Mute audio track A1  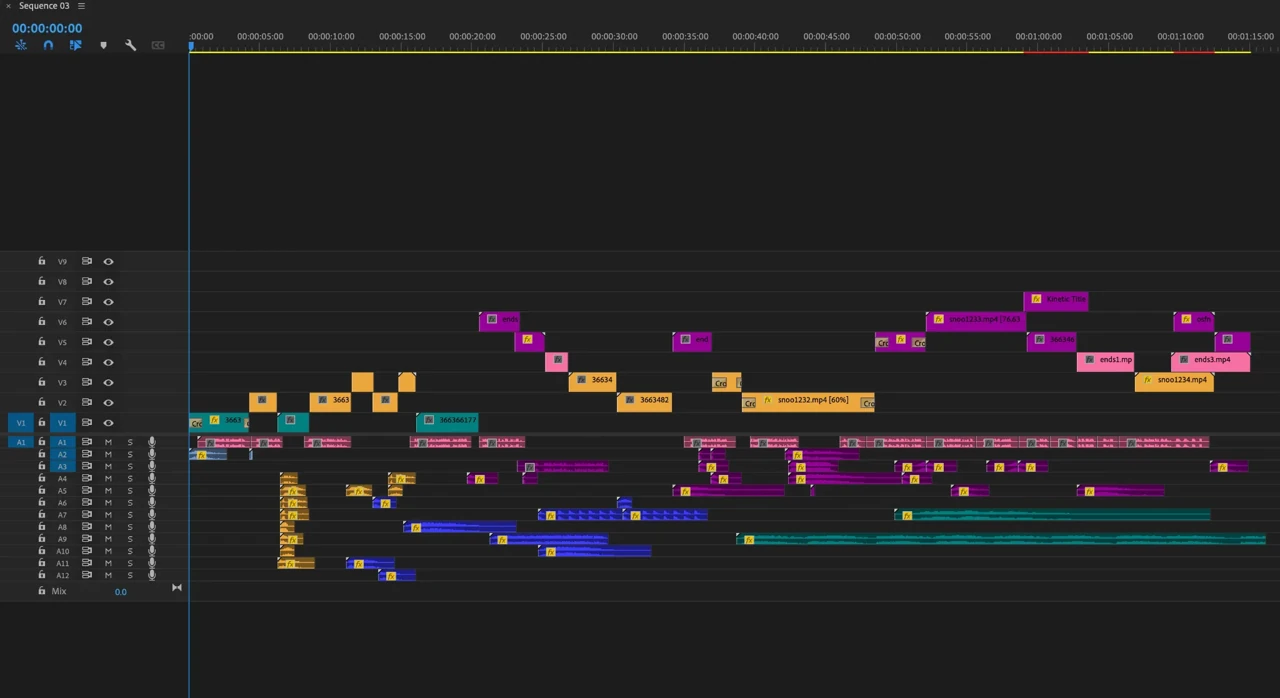(108, 442)
